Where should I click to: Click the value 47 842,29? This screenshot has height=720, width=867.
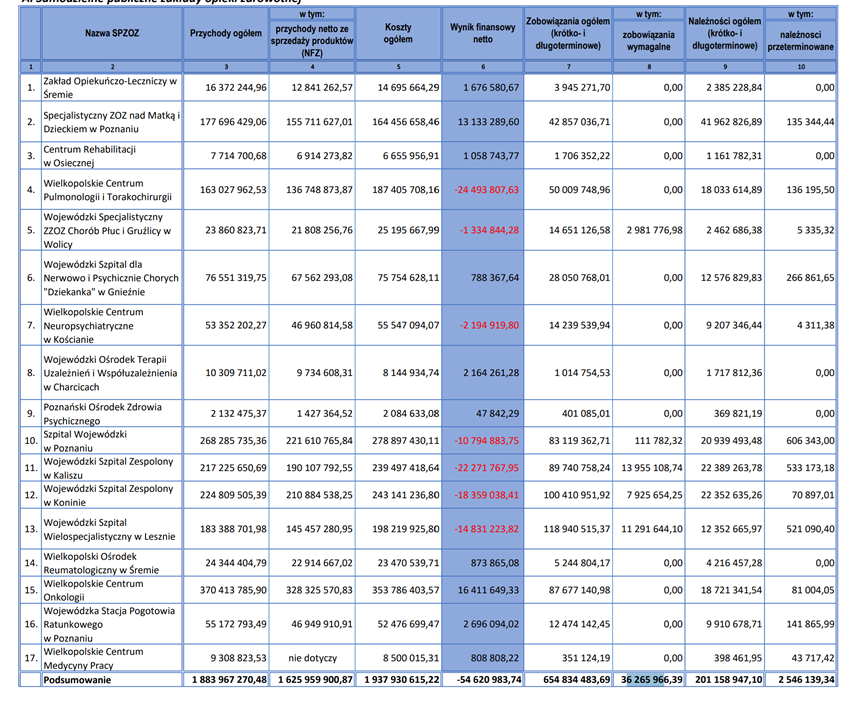497,414
